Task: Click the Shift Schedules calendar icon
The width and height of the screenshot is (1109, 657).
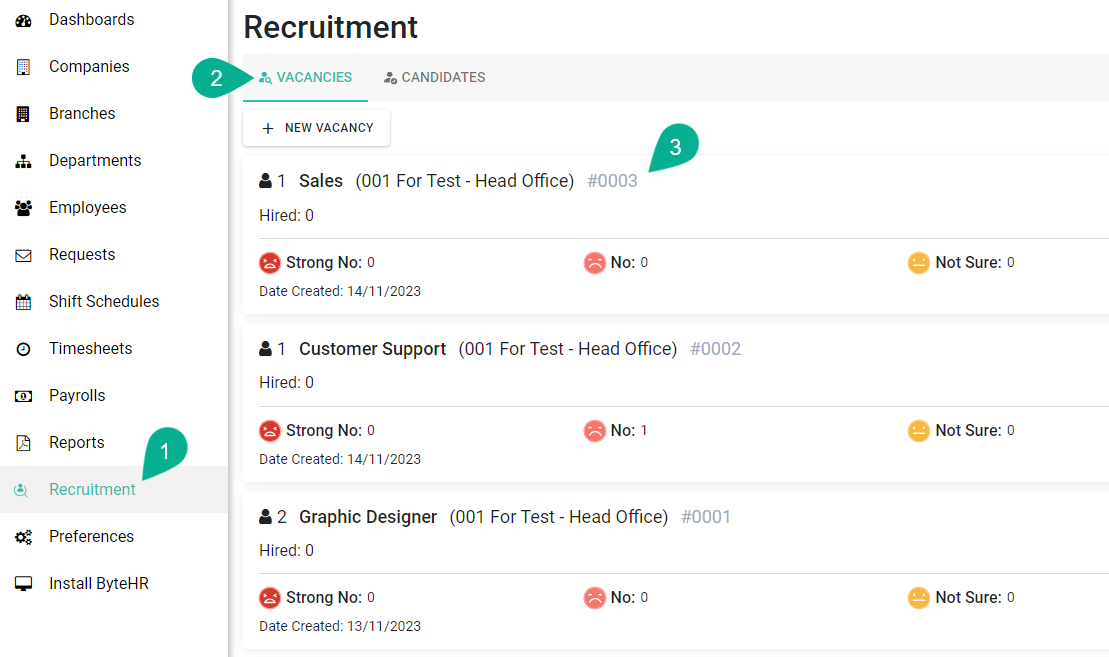Action: coord(23,302)
